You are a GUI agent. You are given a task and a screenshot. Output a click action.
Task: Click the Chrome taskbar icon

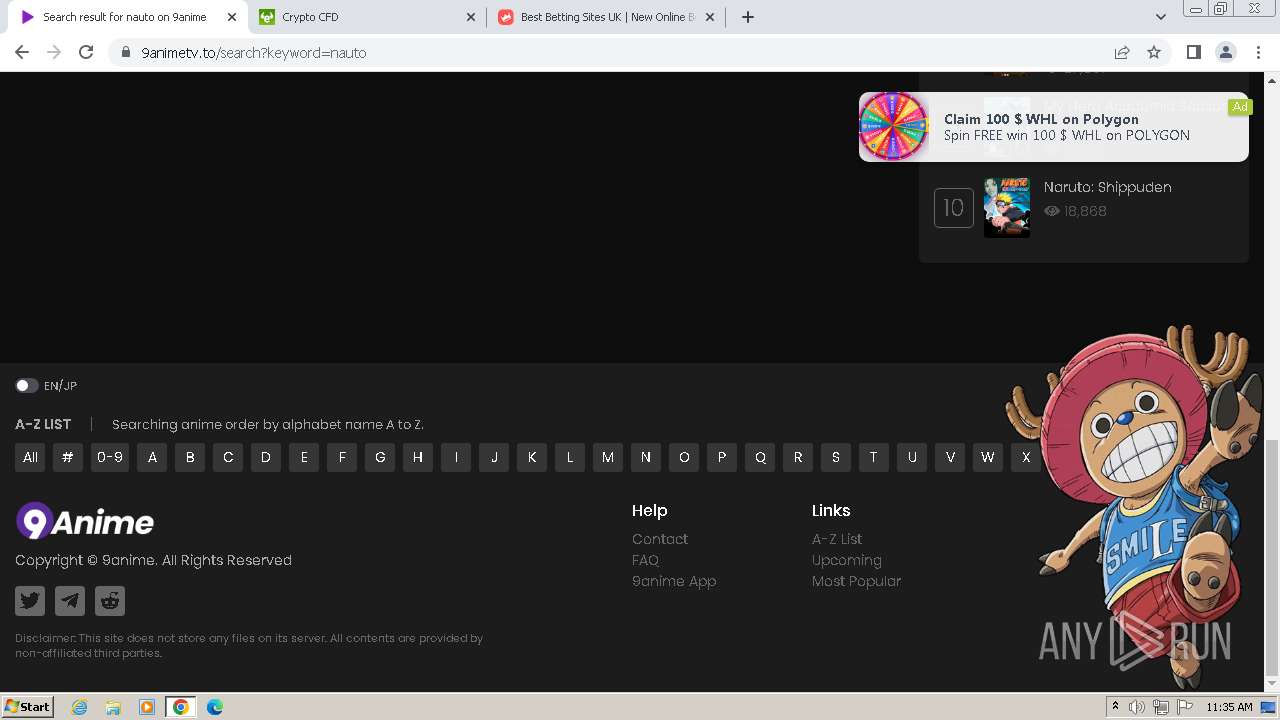[x=181, y=707]
